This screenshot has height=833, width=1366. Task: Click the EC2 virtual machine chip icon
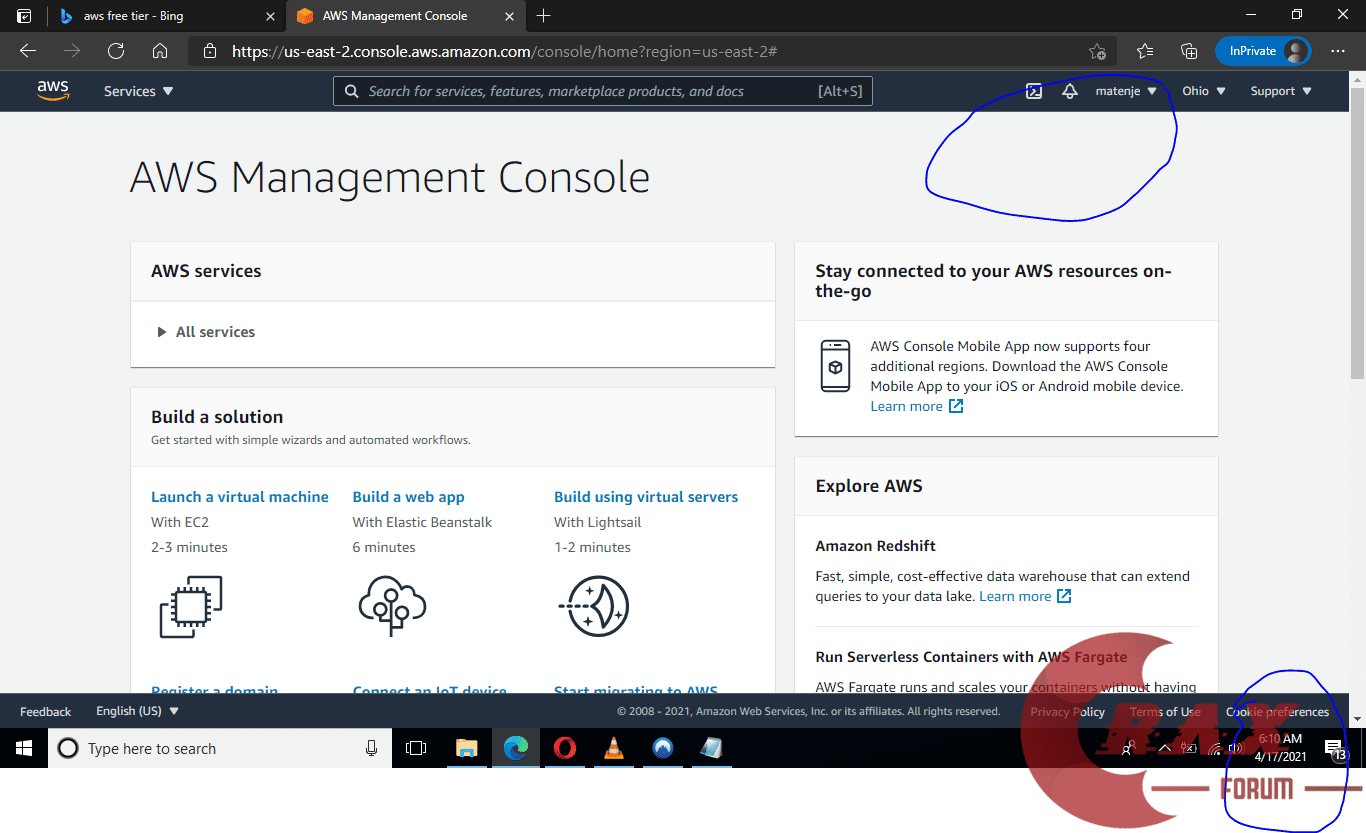(191, 606)
